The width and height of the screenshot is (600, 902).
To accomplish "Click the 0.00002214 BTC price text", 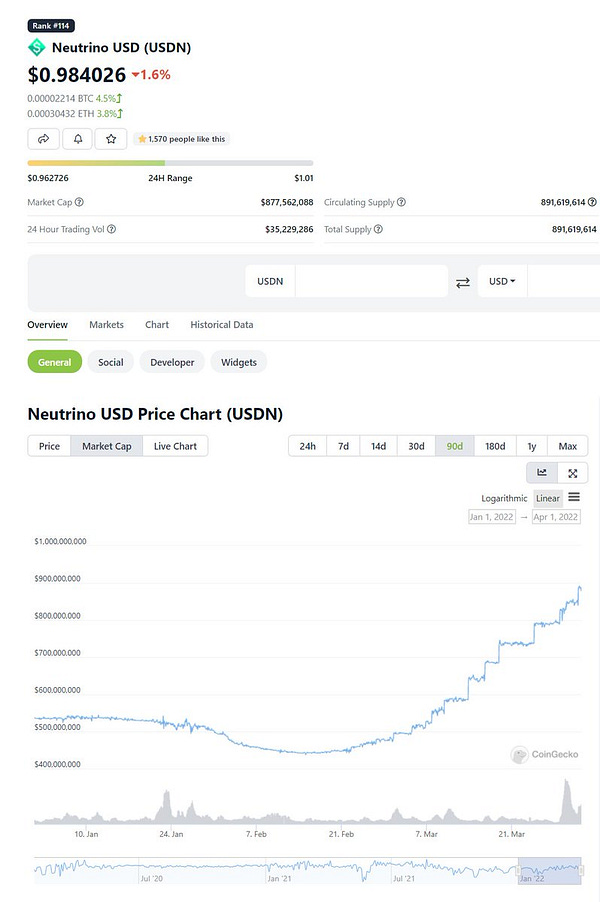I will [60, 98].
